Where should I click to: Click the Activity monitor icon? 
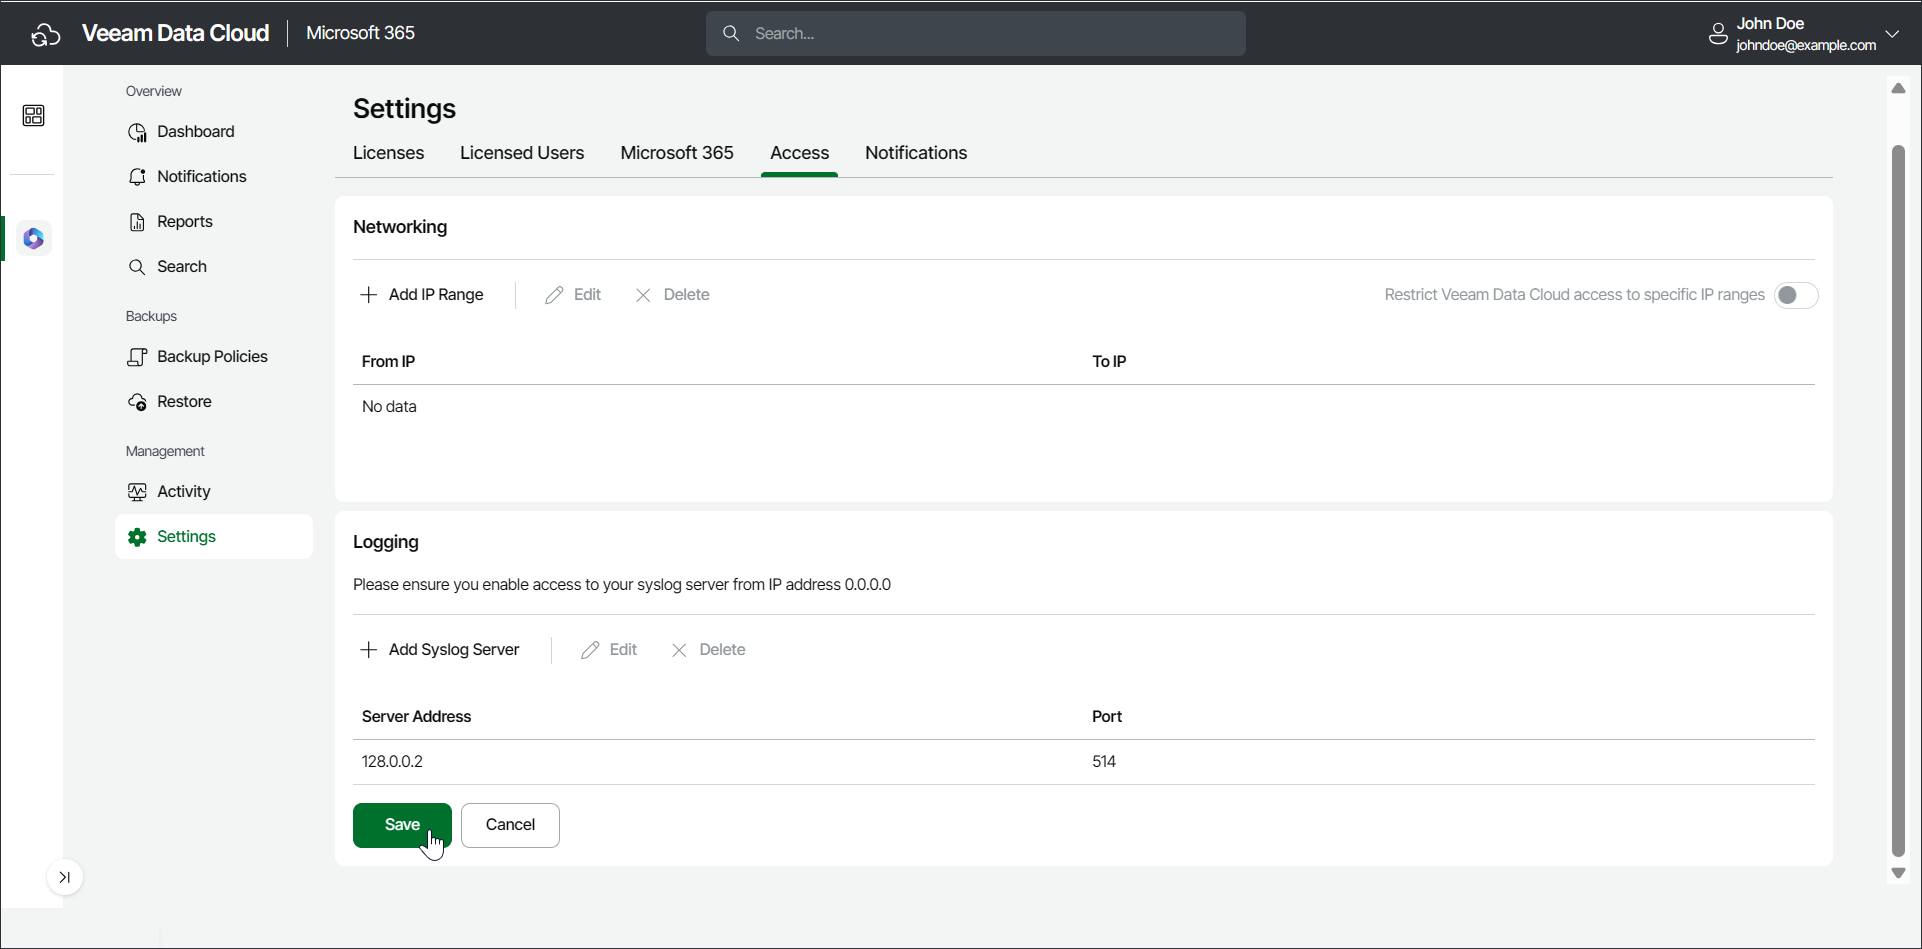(137, 492)
